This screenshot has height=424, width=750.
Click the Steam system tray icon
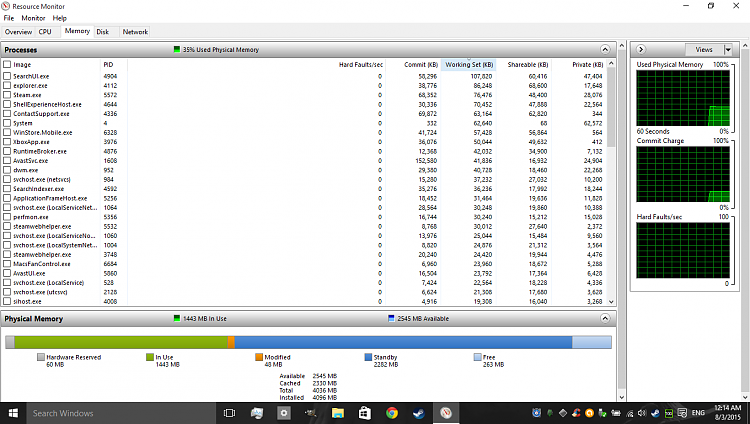click(x=655, y=413)
